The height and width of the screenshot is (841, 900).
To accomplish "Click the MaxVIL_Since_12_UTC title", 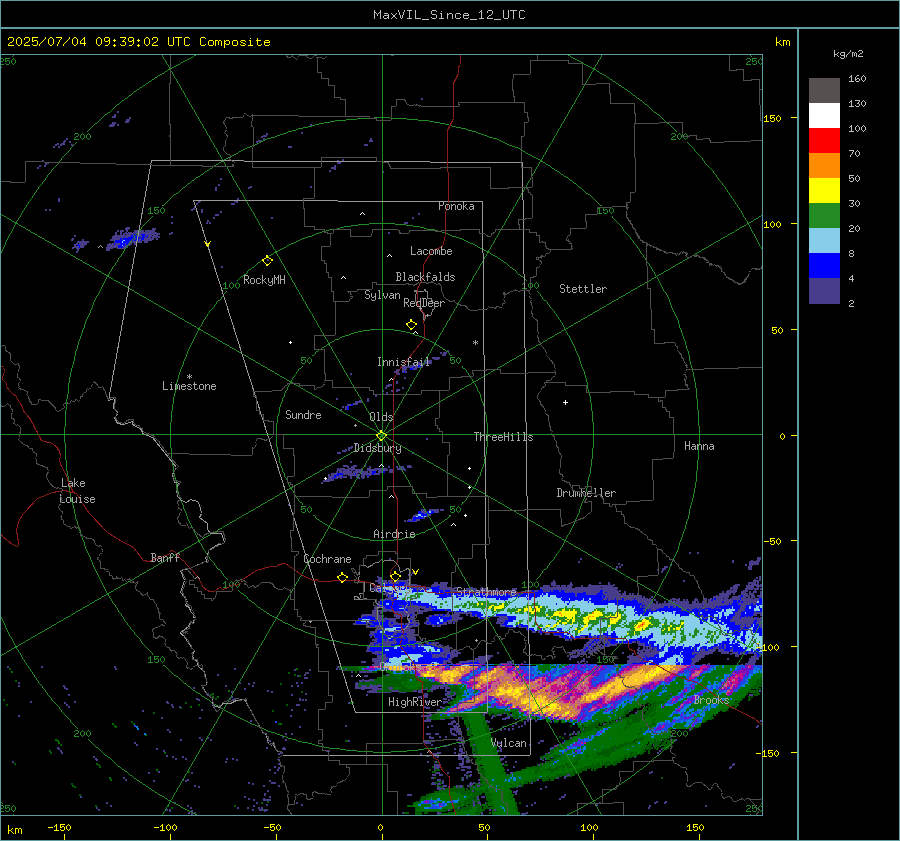I will point(449,15).
